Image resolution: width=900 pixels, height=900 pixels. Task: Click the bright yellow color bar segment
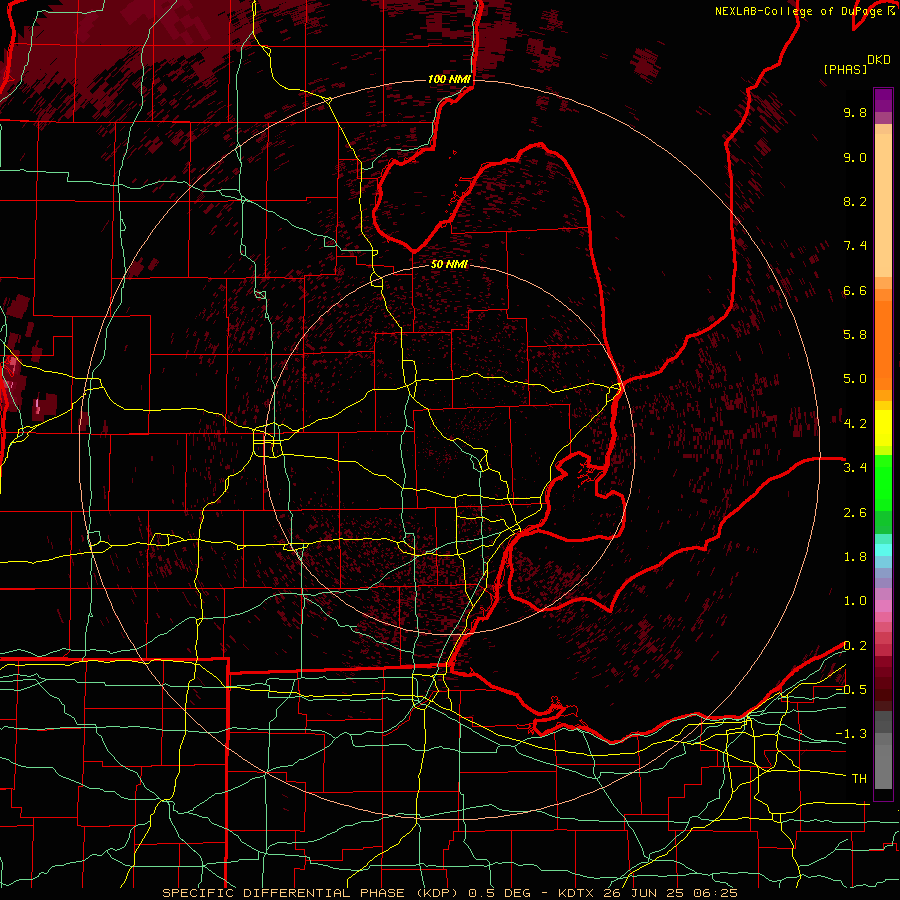(x=883, y=428)
